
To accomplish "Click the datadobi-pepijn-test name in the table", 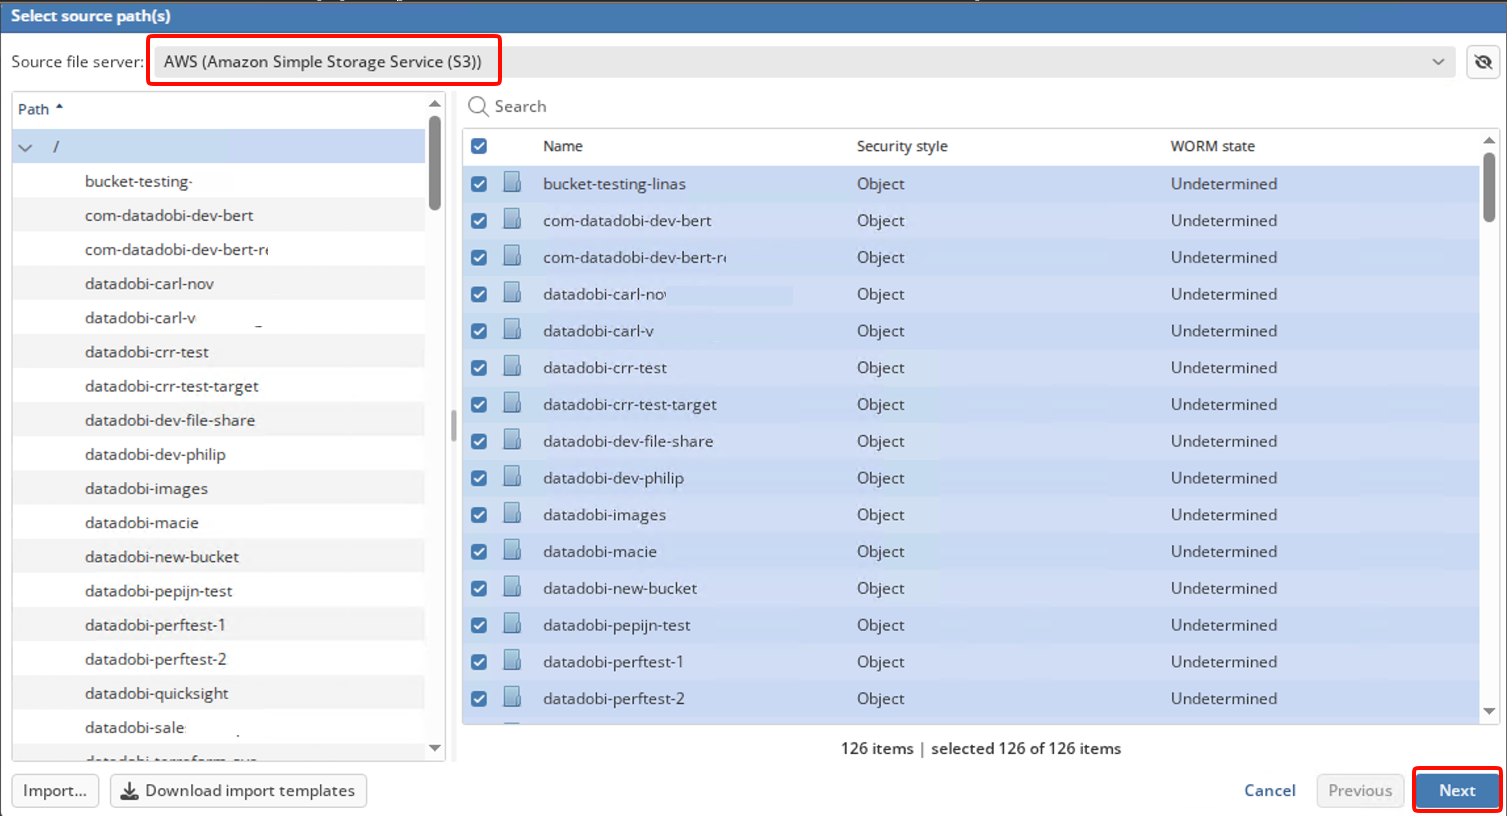I will pos(617,625).
